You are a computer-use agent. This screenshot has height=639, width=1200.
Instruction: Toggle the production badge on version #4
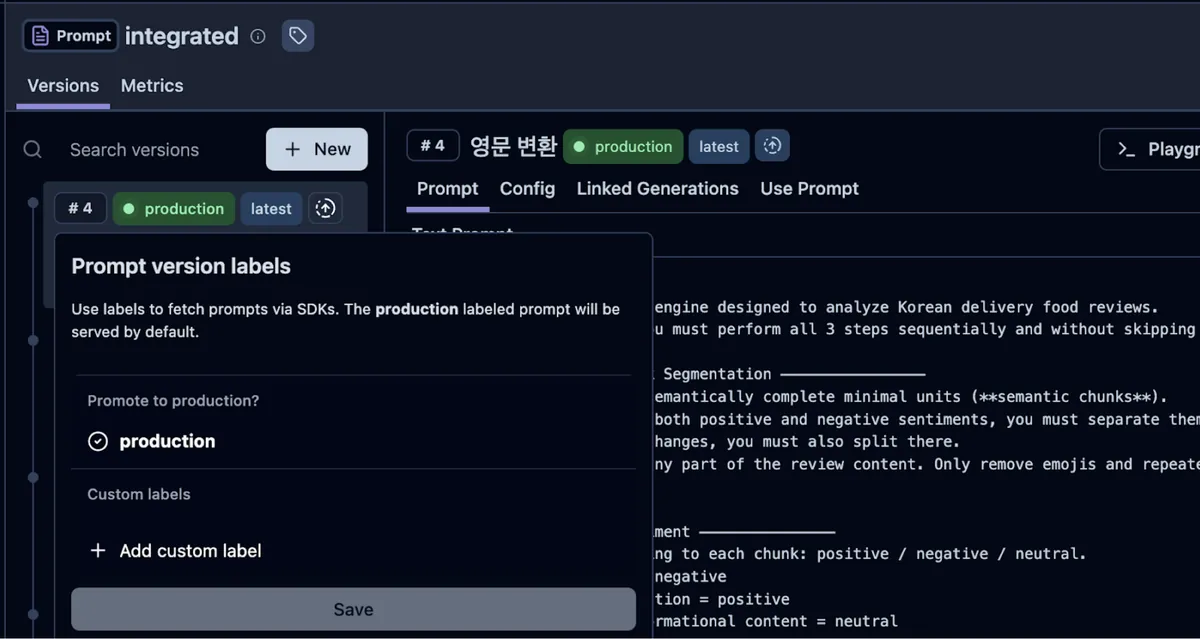[173, 208]
